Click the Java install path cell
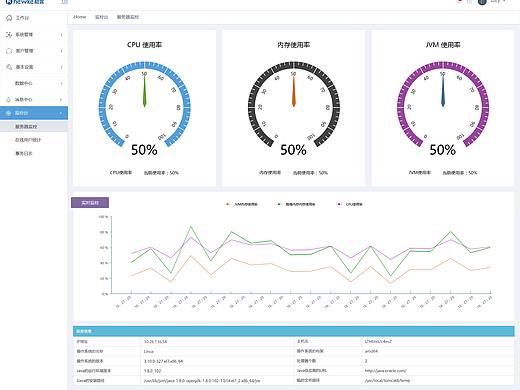The image size is (520, 390). pos(202,380)
